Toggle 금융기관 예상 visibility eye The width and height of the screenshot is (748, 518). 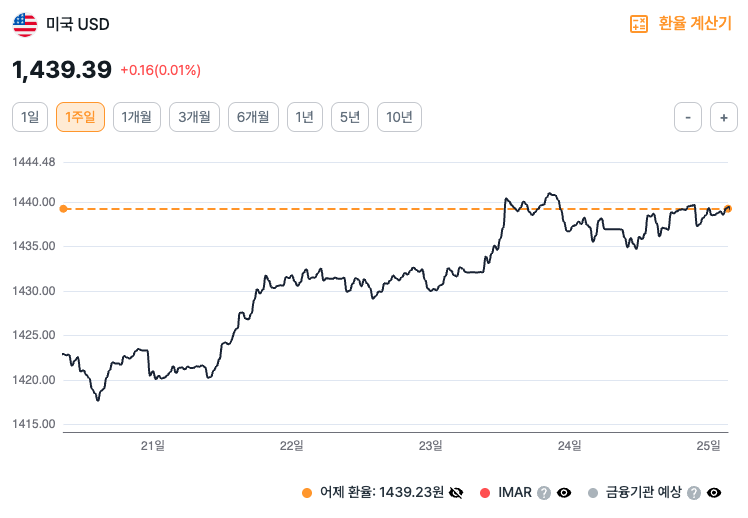[x=714, y=492]
